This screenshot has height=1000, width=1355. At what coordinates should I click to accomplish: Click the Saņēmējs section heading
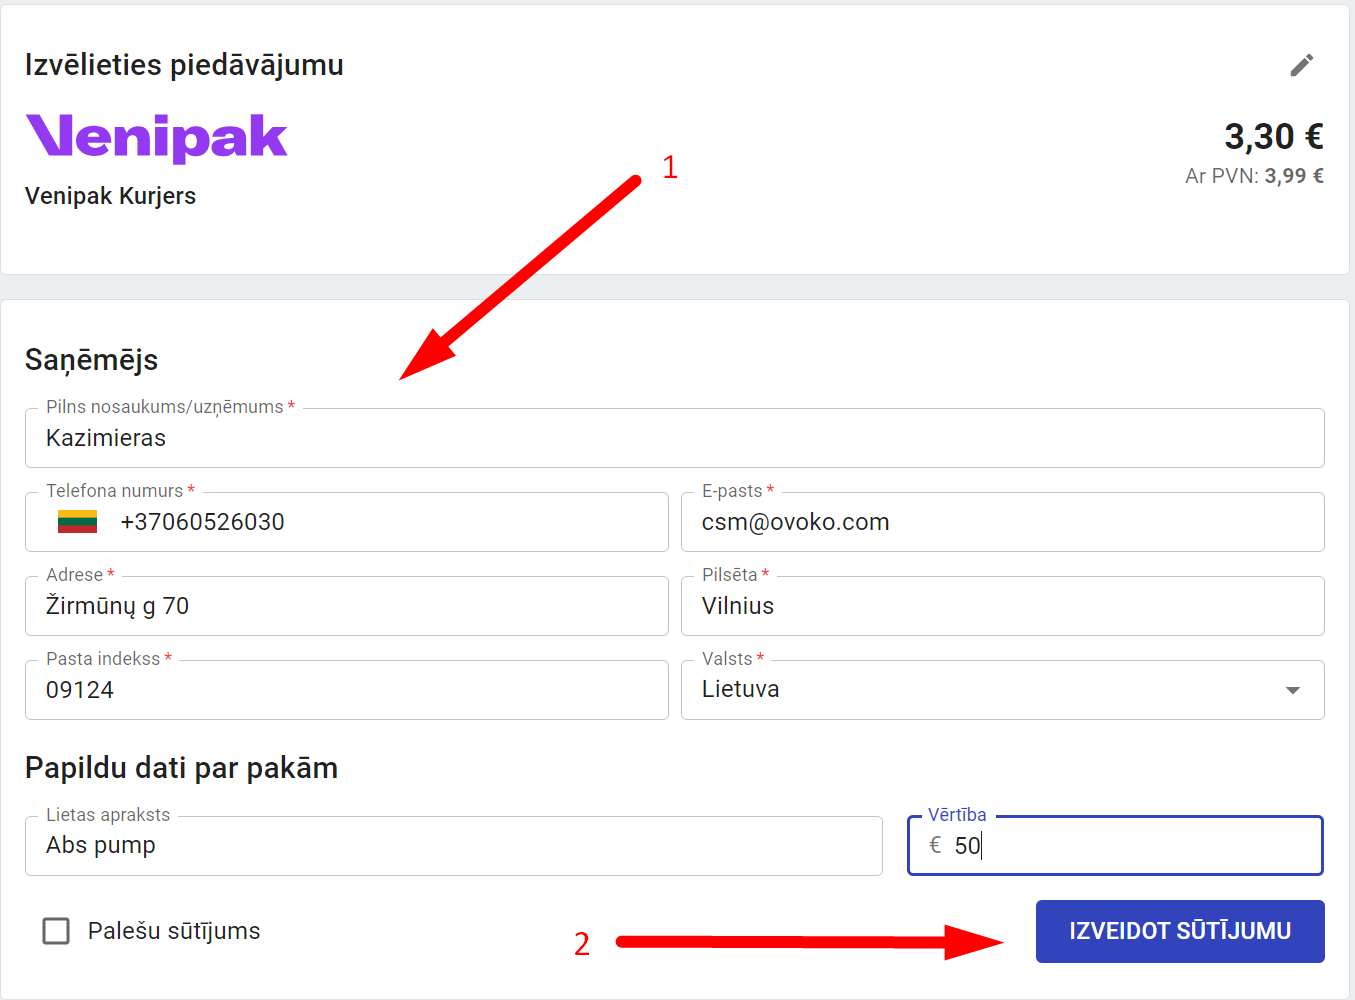(x=91, y=360)
